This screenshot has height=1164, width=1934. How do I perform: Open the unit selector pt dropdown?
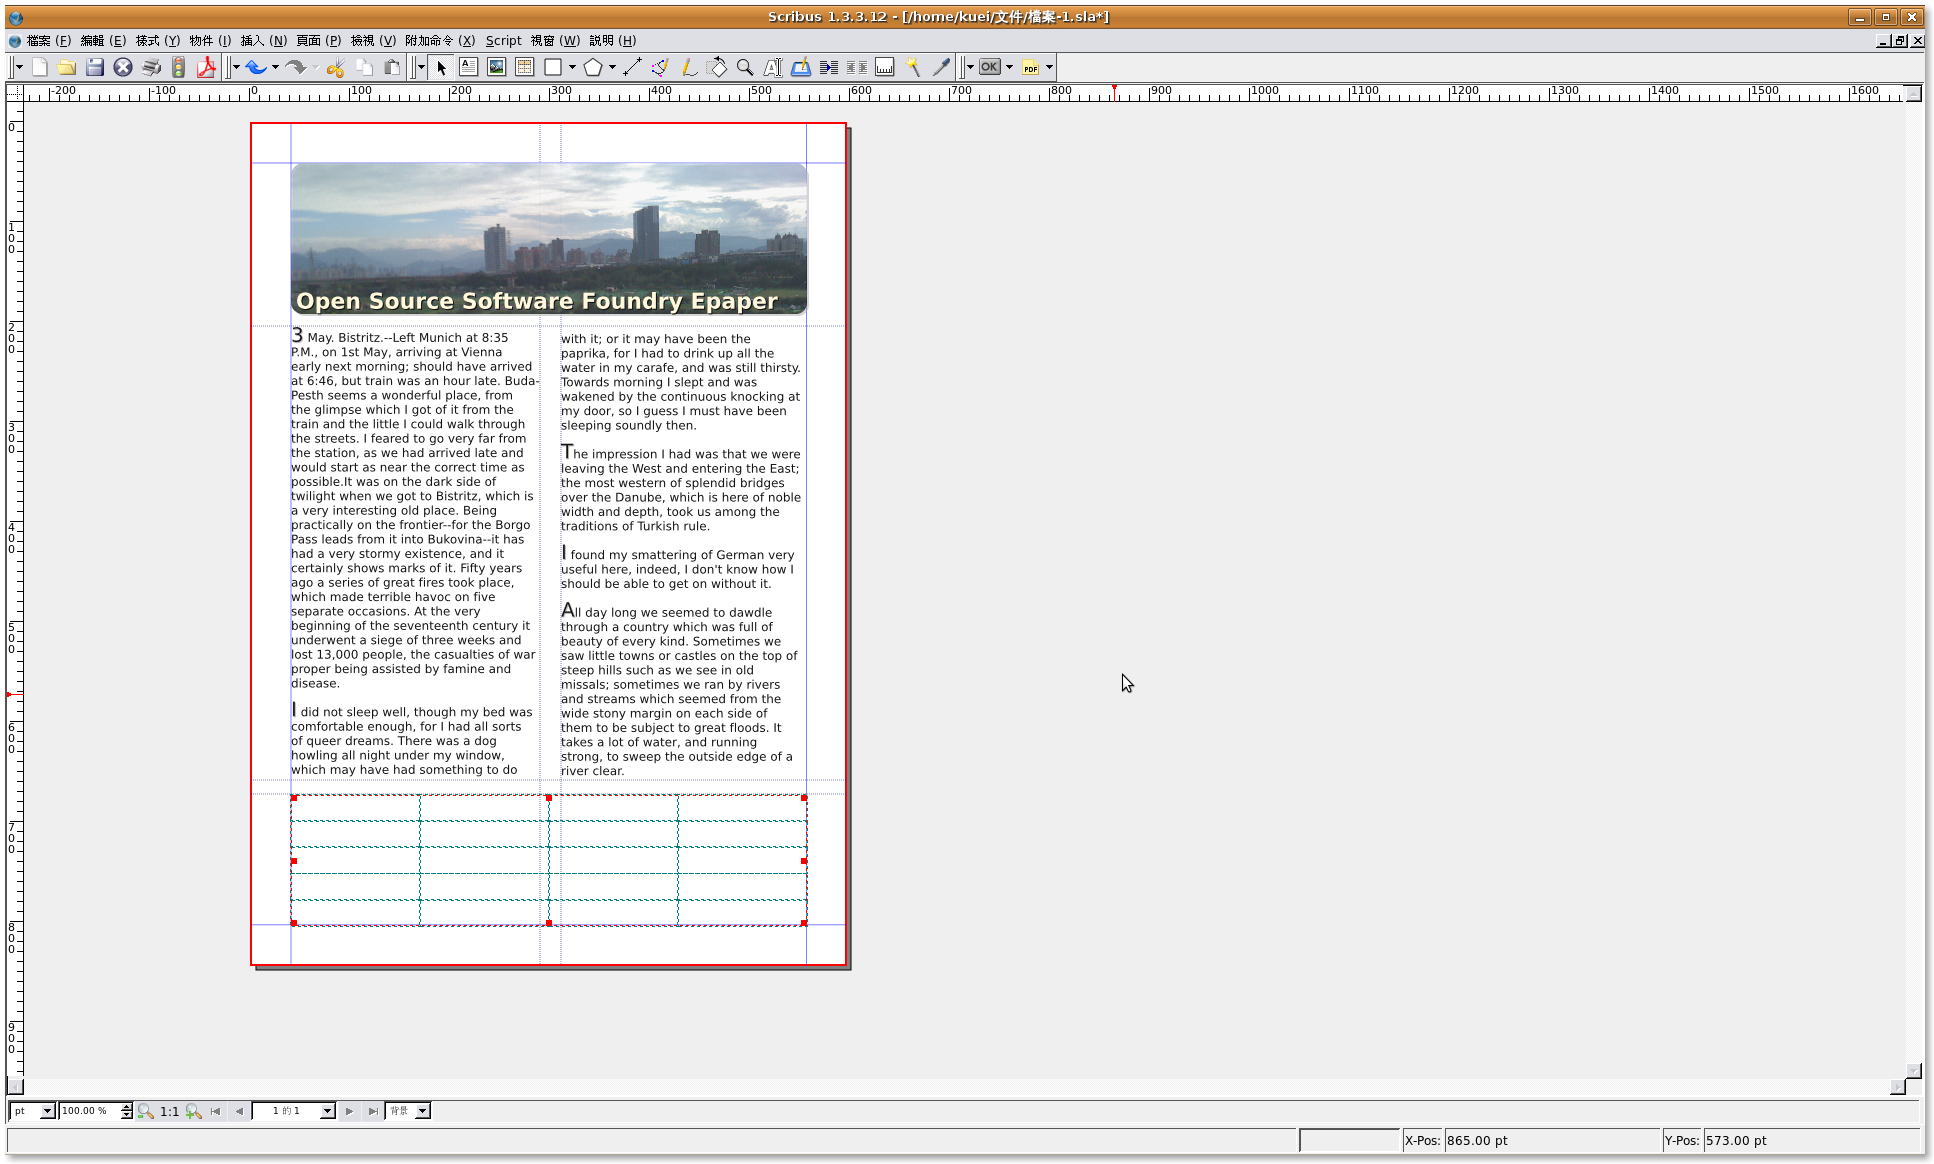(x=46, y=1111)
